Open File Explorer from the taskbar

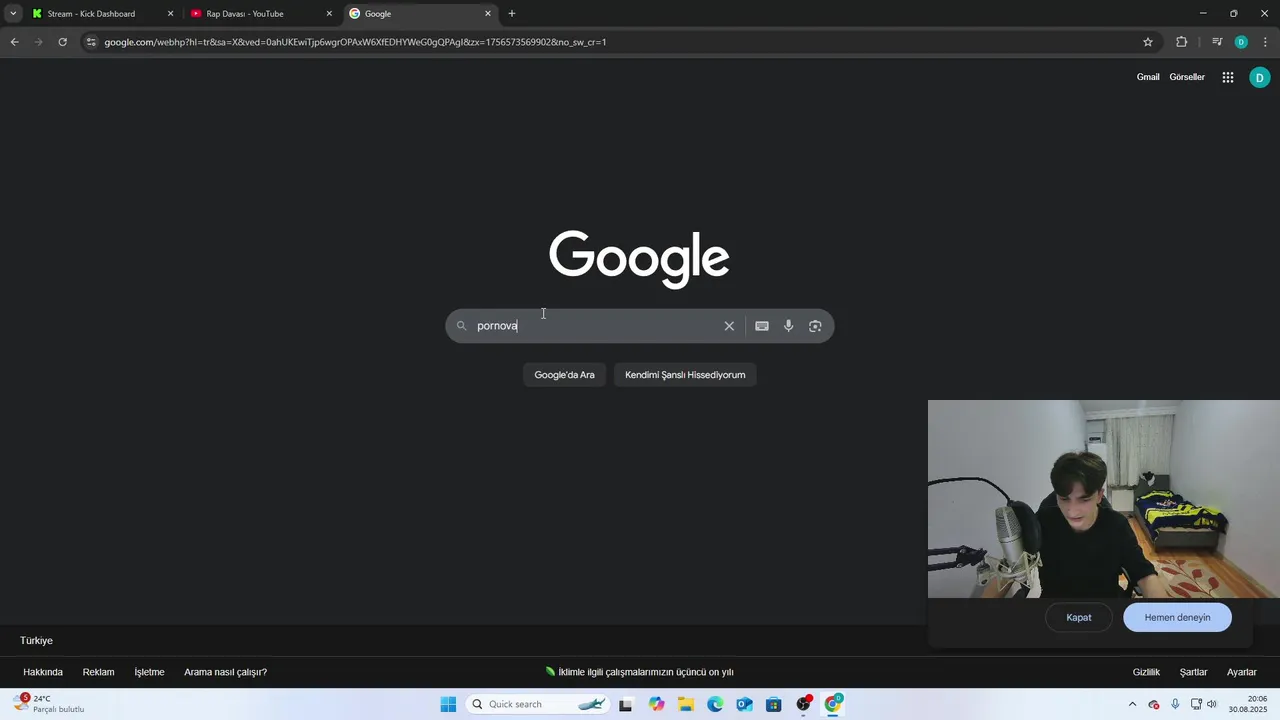[686, 704]
